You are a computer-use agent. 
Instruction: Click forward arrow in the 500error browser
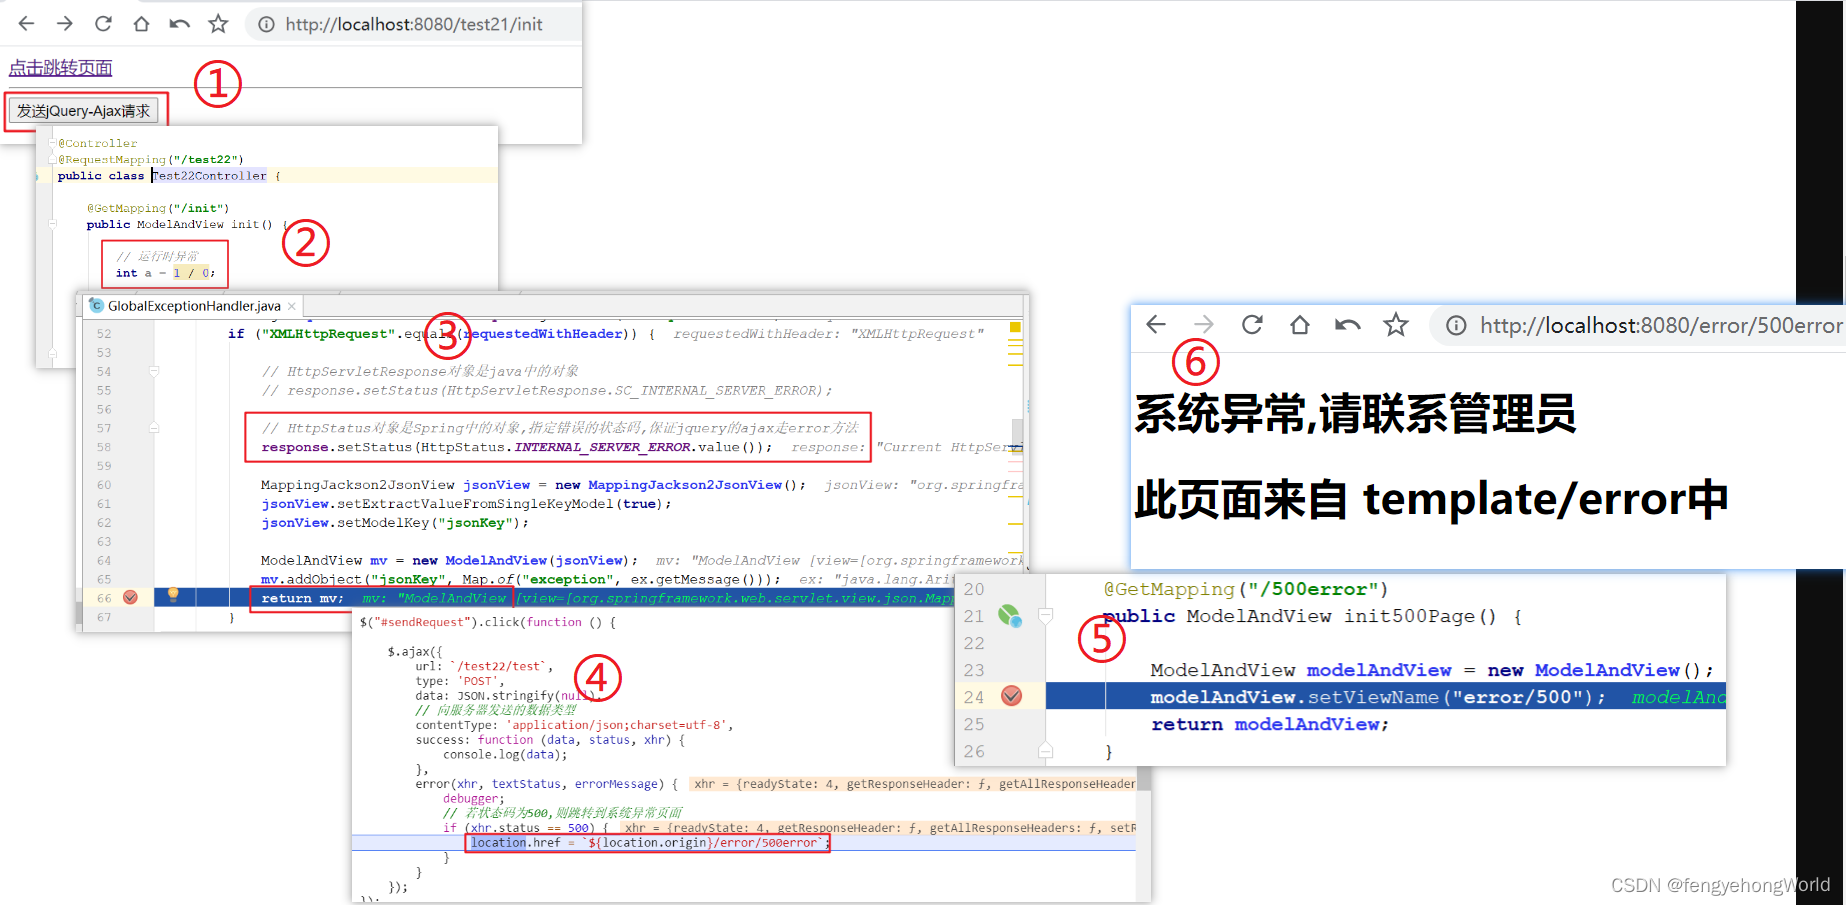click(1204, 324)
